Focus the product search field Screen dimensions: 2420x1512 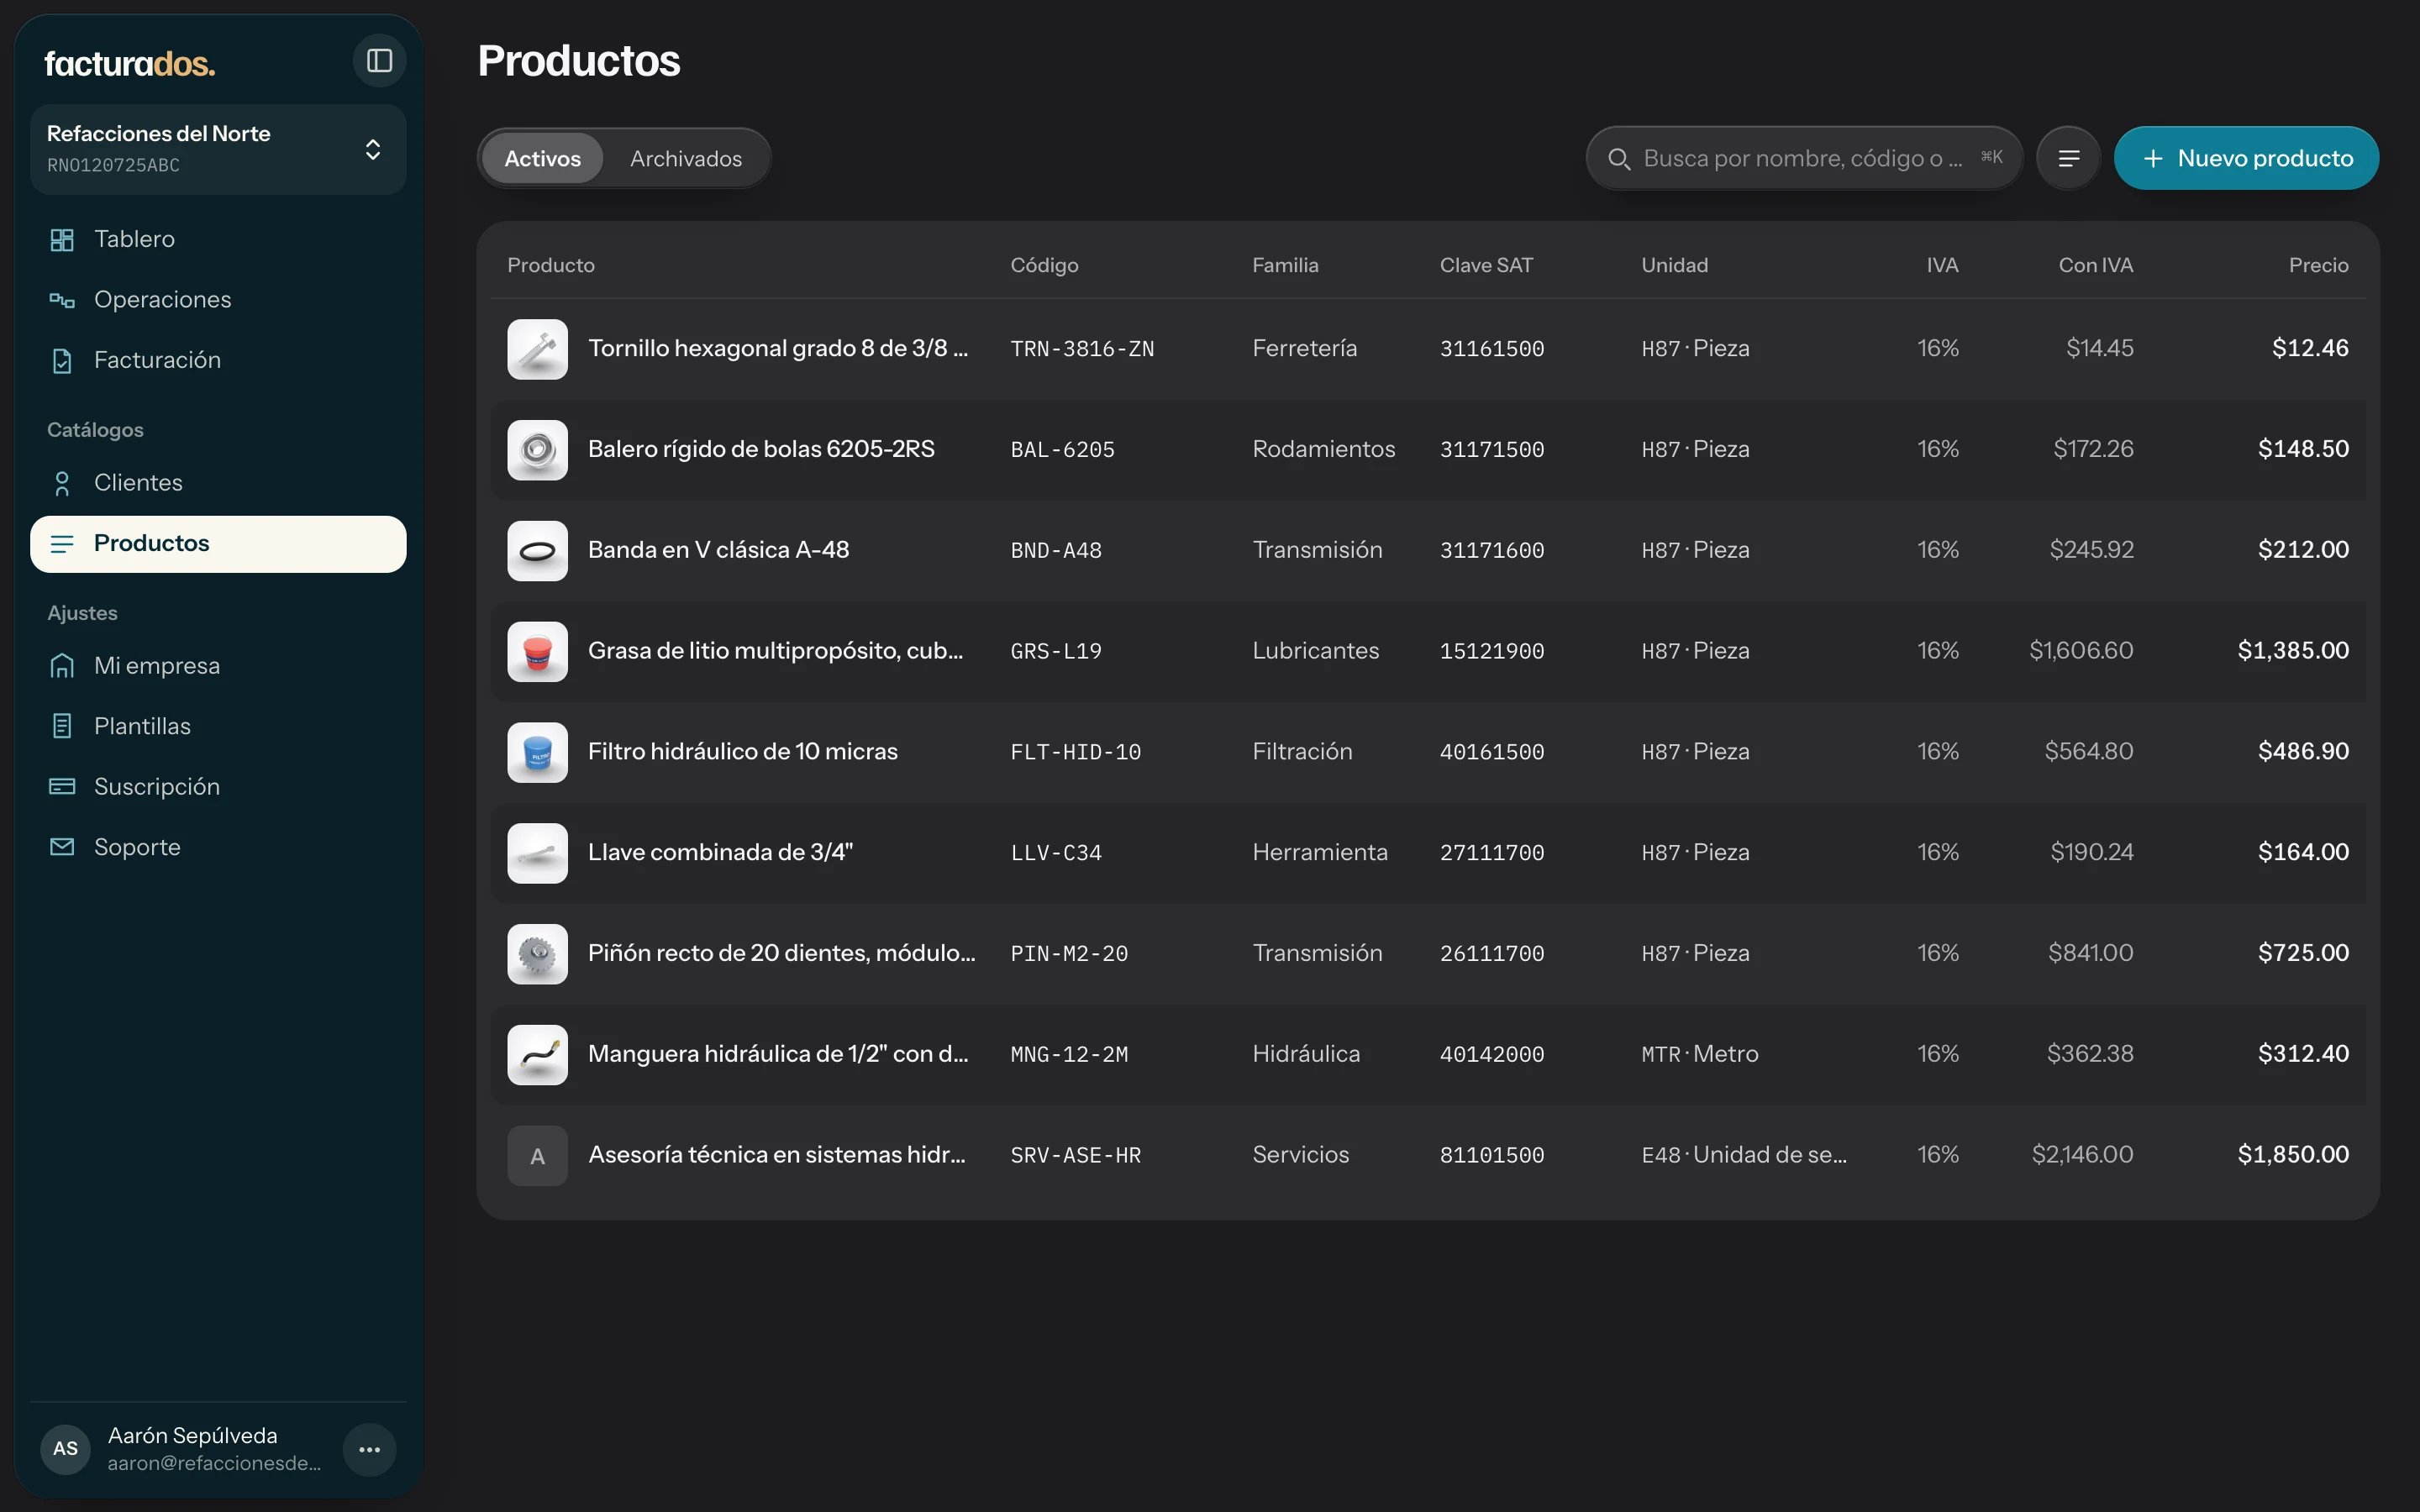click(x=1804, y=158)
